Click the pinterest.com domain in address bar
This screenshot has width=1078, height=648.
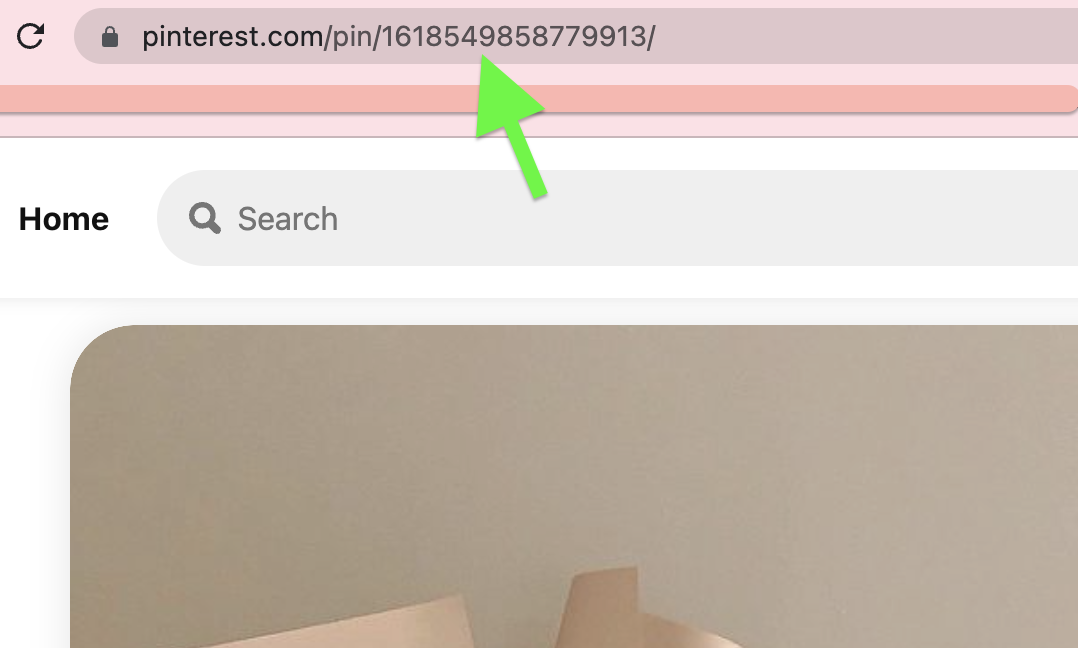(232, 36)
